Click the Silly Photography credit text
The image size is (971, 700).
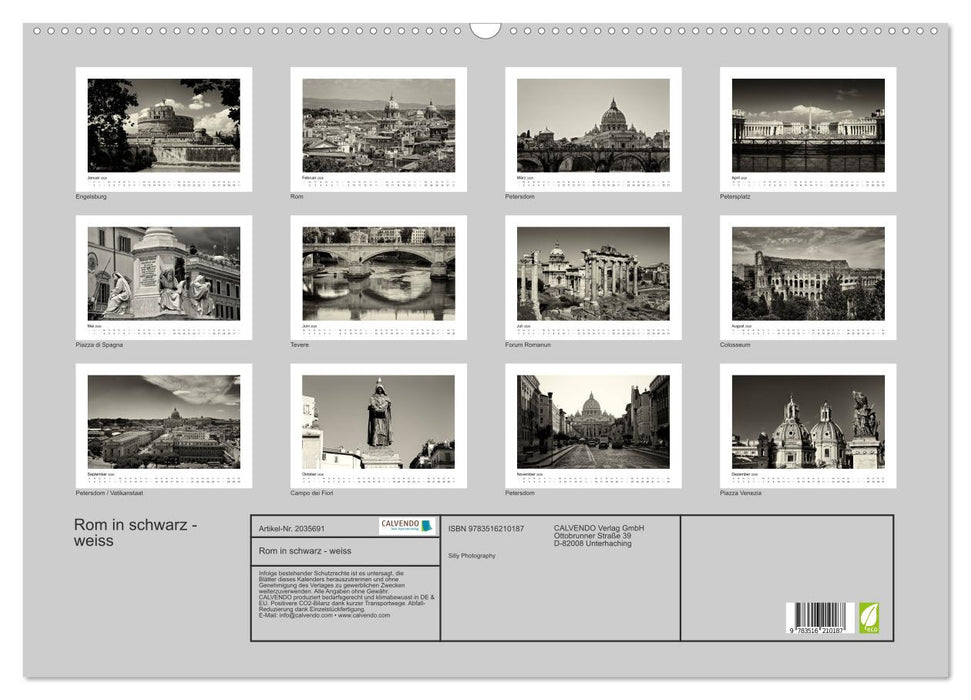[x=472, y=555]
